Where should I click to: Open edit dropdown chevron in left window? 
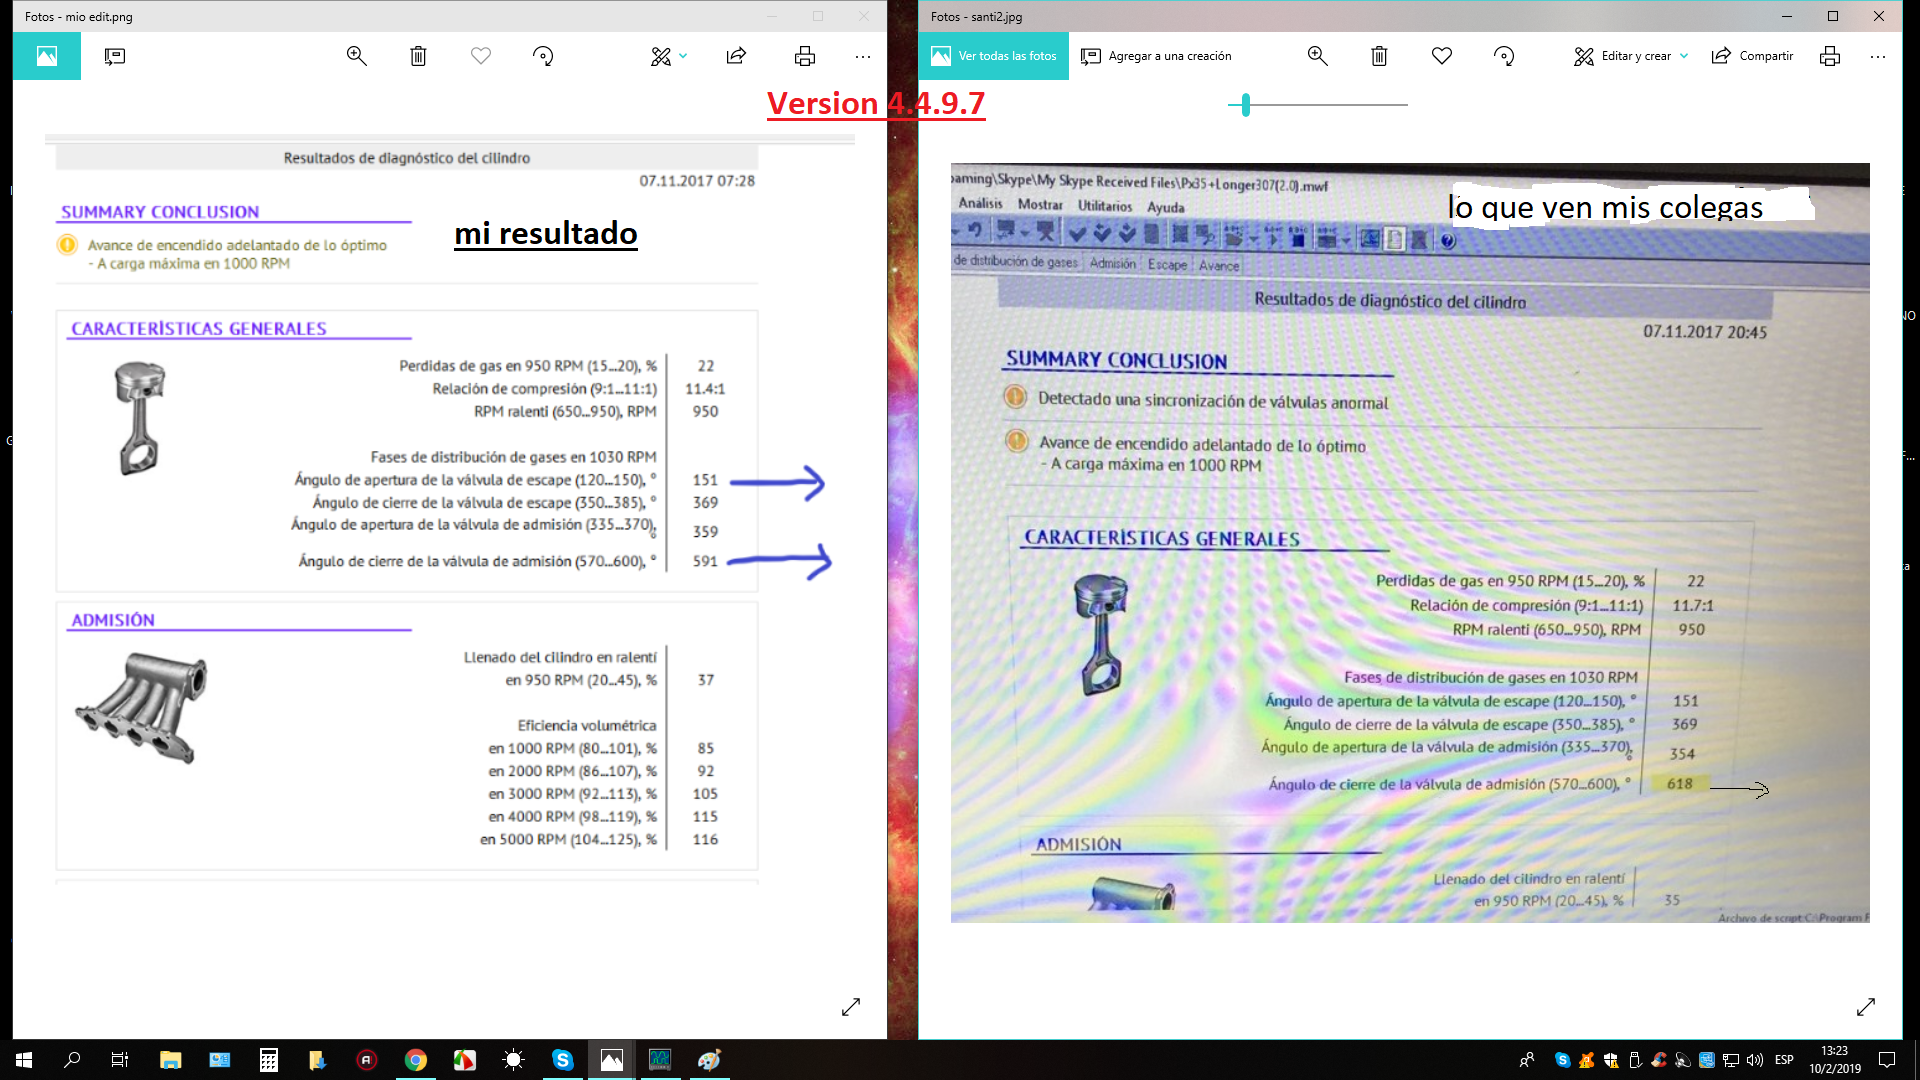[683, 56]
